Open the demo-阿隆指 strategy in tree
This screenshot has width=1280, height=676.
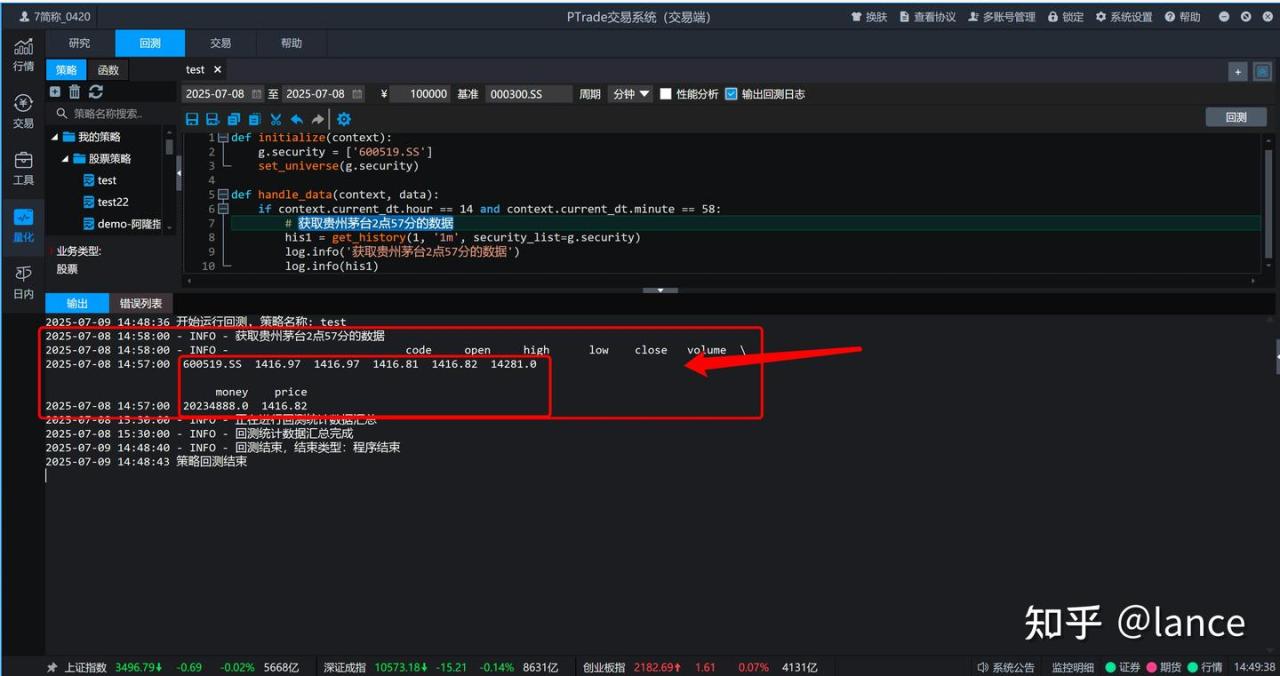(x=121, y=225)
